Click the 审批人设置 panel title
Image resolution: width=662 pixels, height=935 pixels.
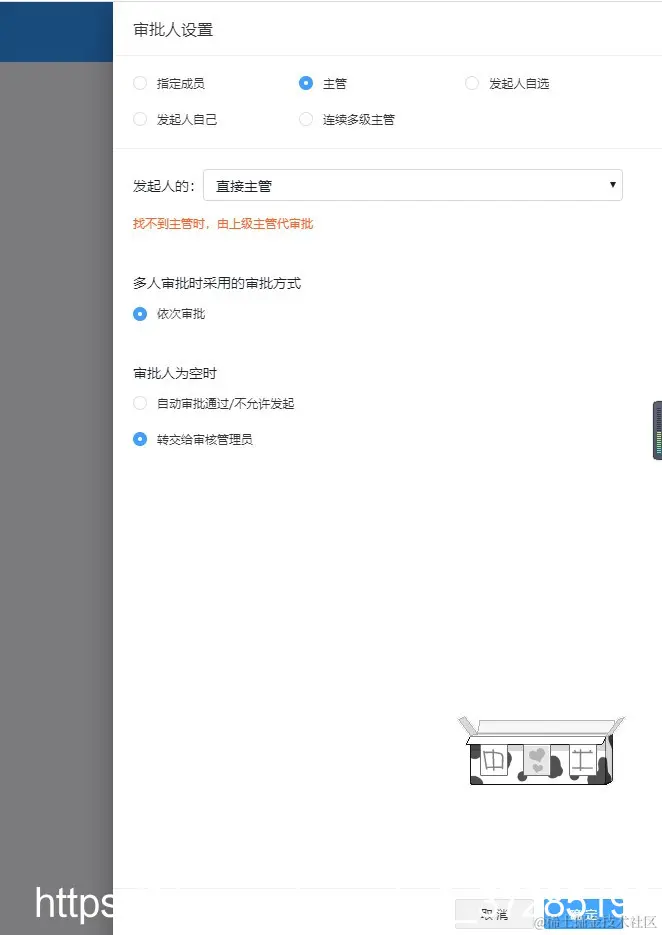tap(173, 30)
